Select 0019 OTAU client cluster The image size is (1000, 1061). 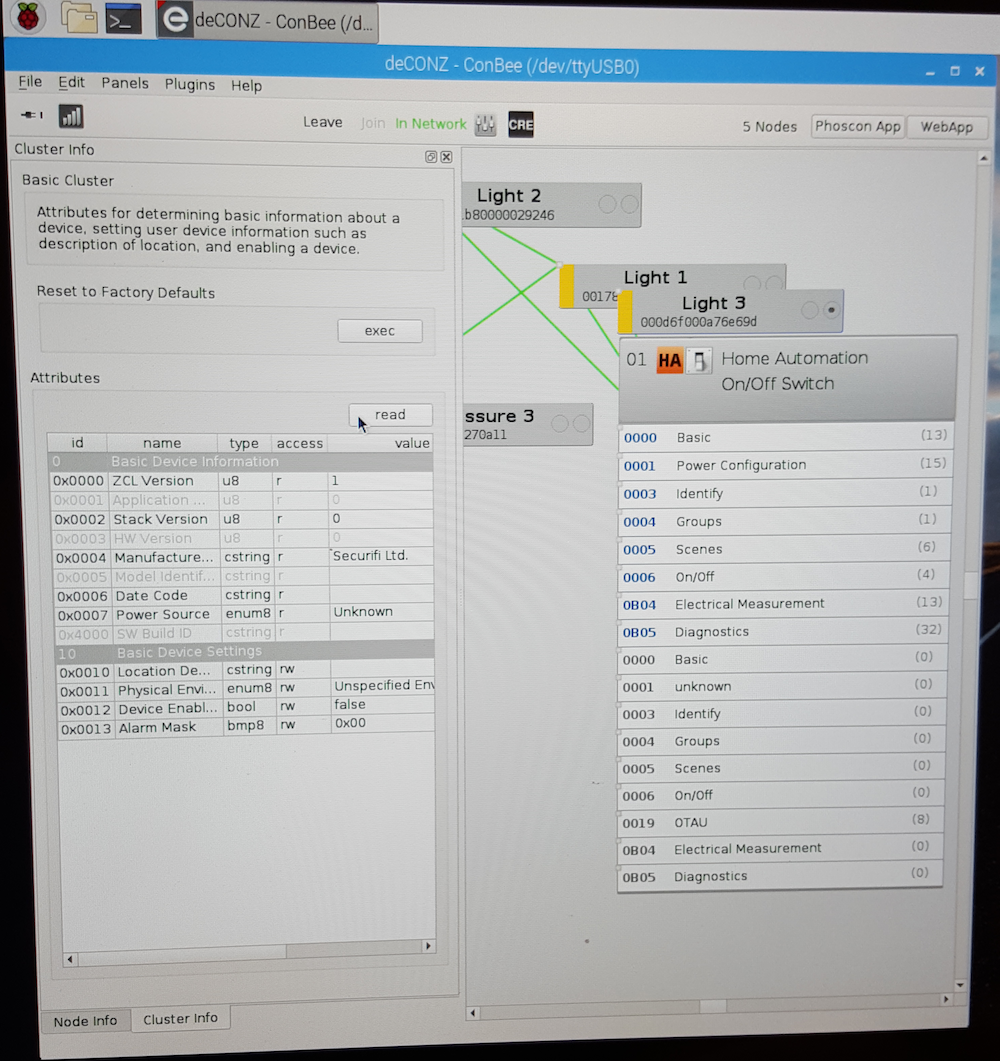click(779, 822)
